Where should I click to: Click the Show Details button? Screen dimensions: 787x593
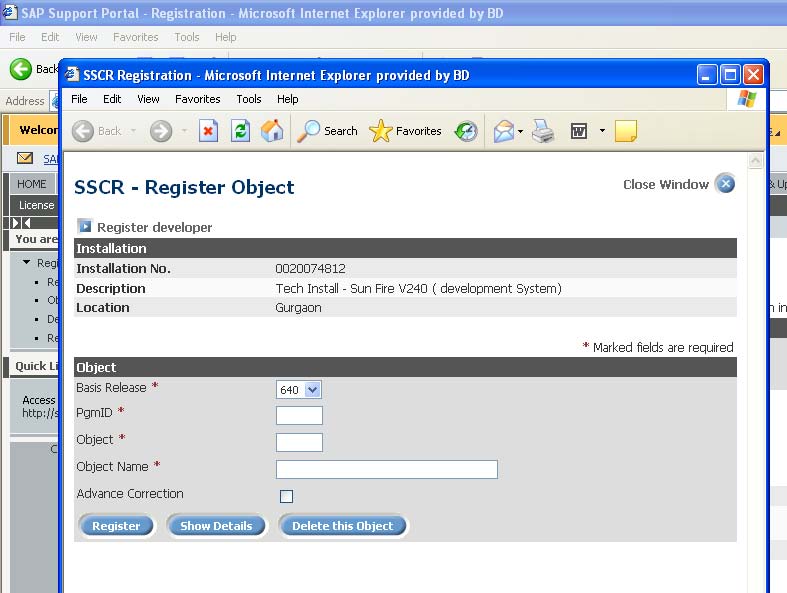216,526
